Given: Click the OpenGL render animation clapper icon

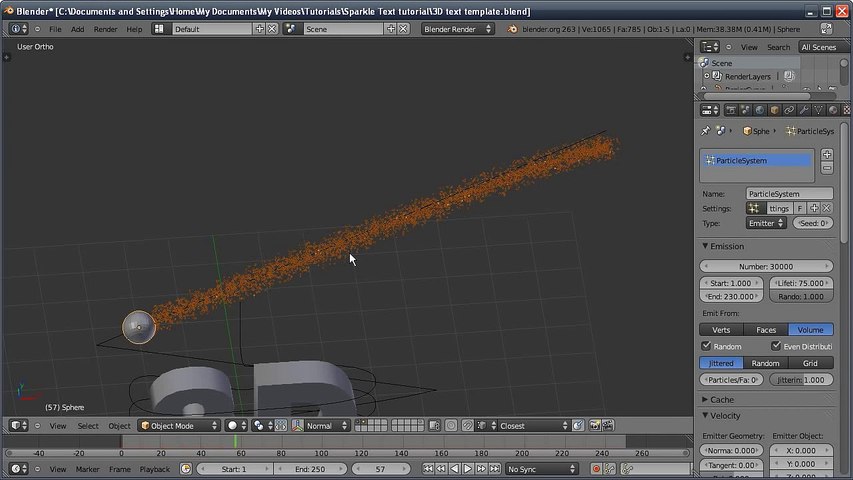Looking at the screenshot, I should pyautogui.click(x=608, y=426).
